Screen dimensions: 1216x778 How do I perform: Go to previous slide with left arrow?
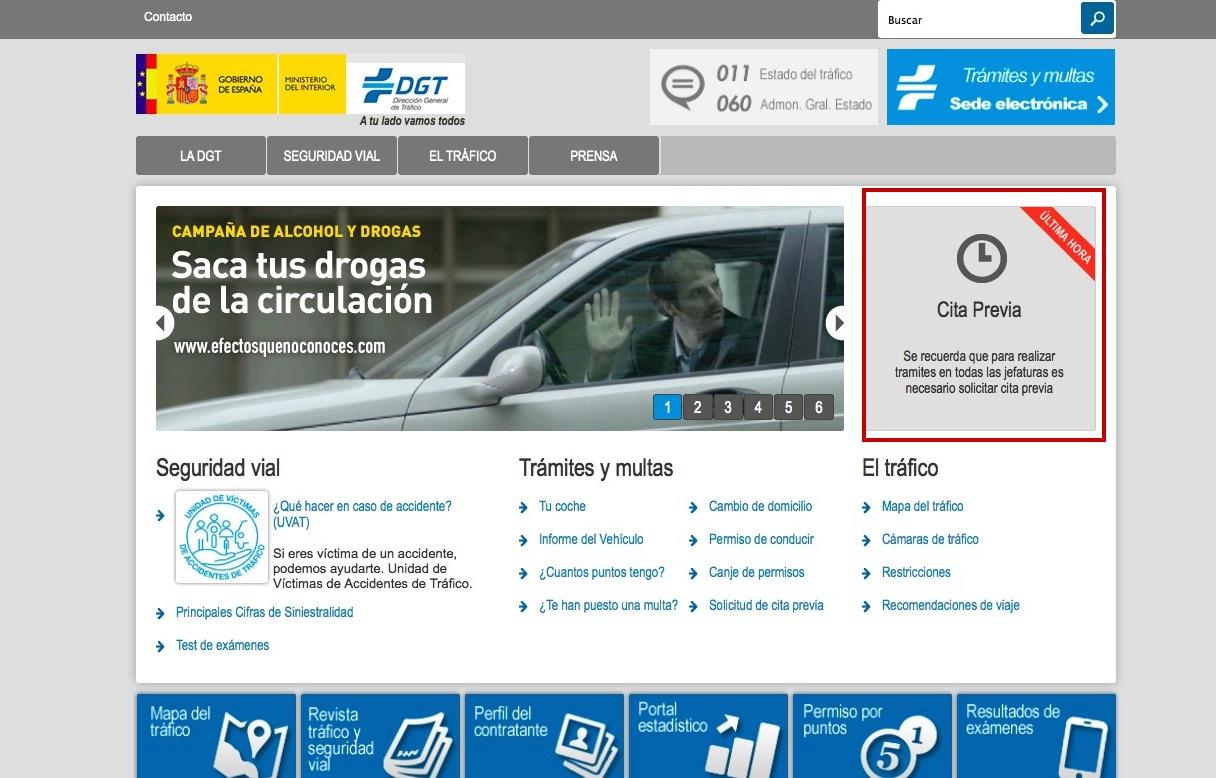(x=162, y=322)
